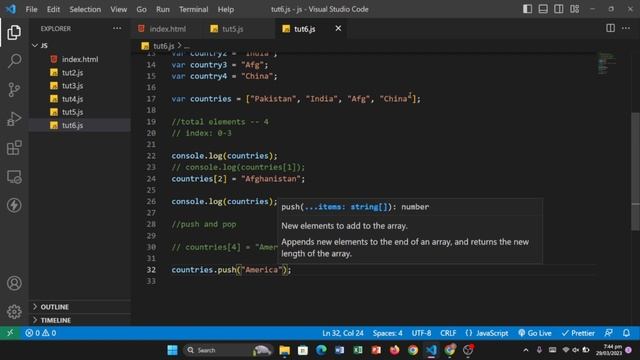Open the Manage gear icon
Viewport: 640px width, 360px height.
(14, 311)
